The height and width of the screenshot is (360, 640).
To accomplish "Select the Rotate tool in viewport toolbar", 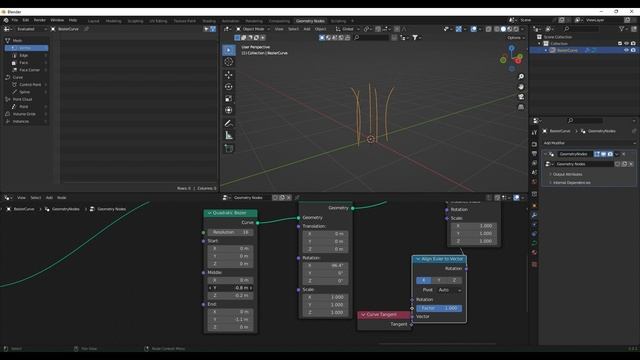I will 229,87.
